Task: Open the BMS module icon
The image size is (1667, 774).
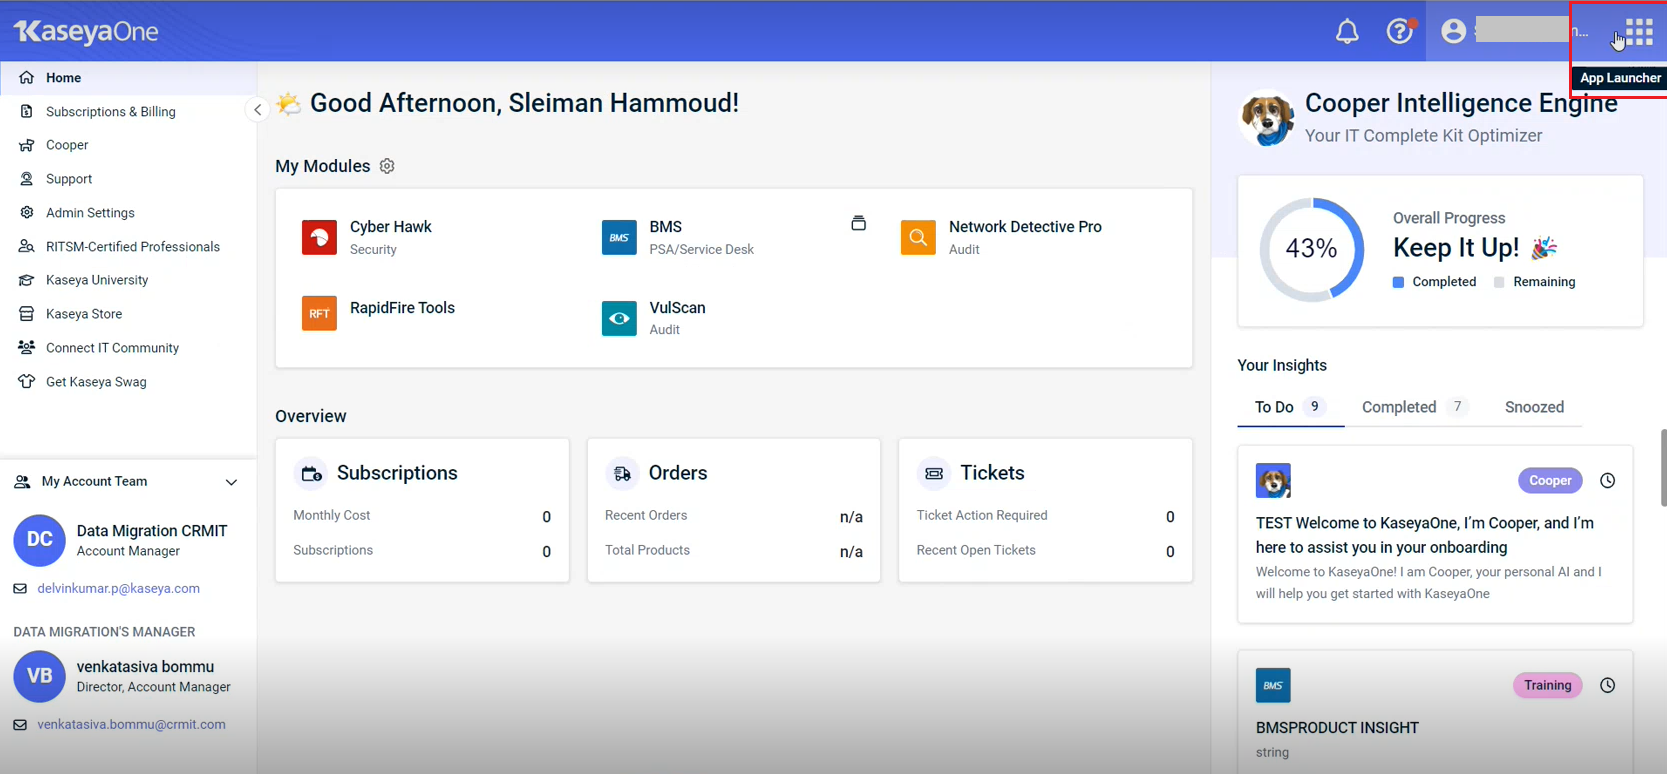Action: coord(619,238)
